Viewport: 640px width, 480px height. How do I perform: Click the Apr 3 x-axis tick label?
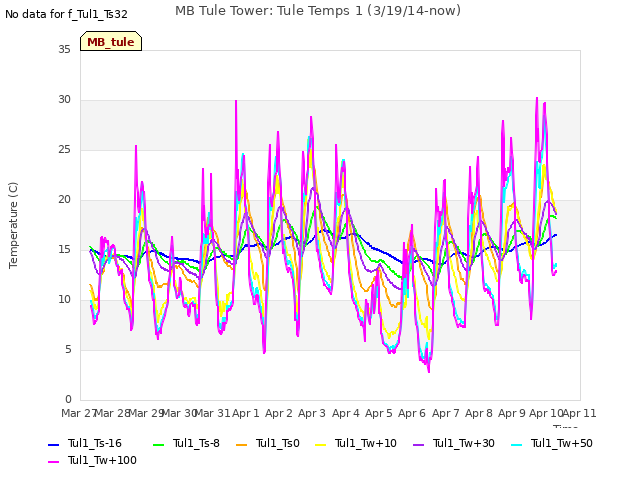(x=312, y=413)
